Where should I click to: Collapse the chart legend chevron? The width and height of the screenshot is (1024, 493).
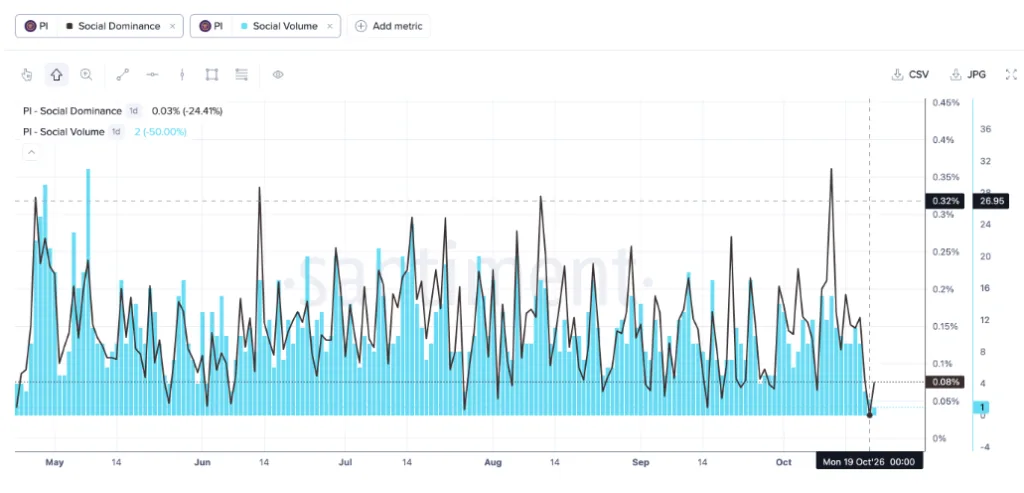click(31, 153)
